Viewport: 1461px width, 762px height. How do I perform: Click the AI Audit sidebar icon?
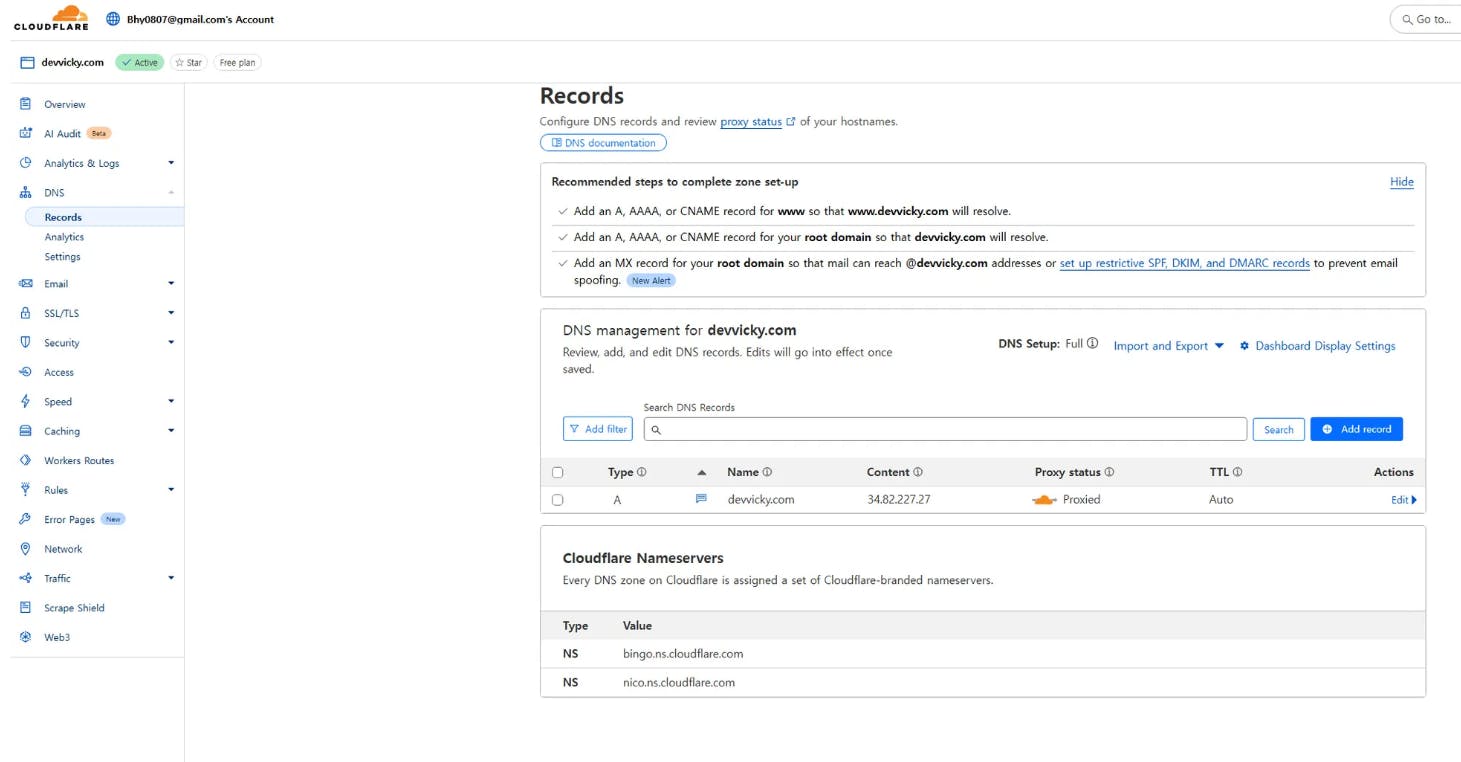coord(26,133)
